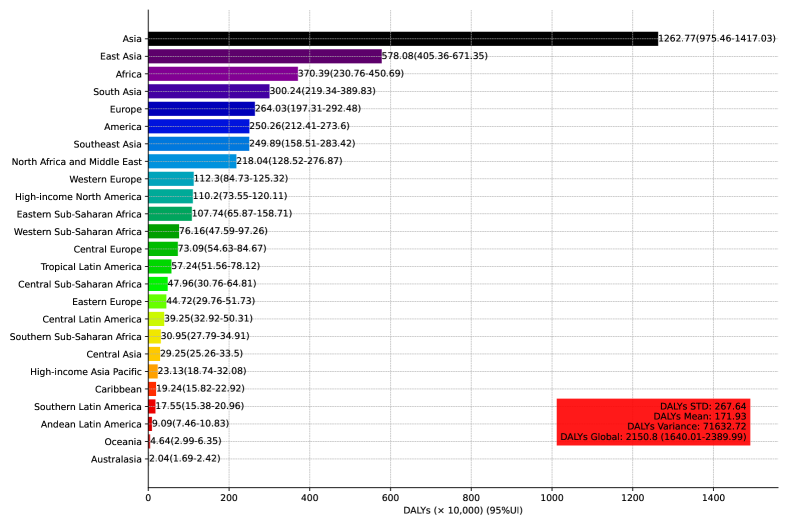Click the teal Western Europe bar

(171, 179)
